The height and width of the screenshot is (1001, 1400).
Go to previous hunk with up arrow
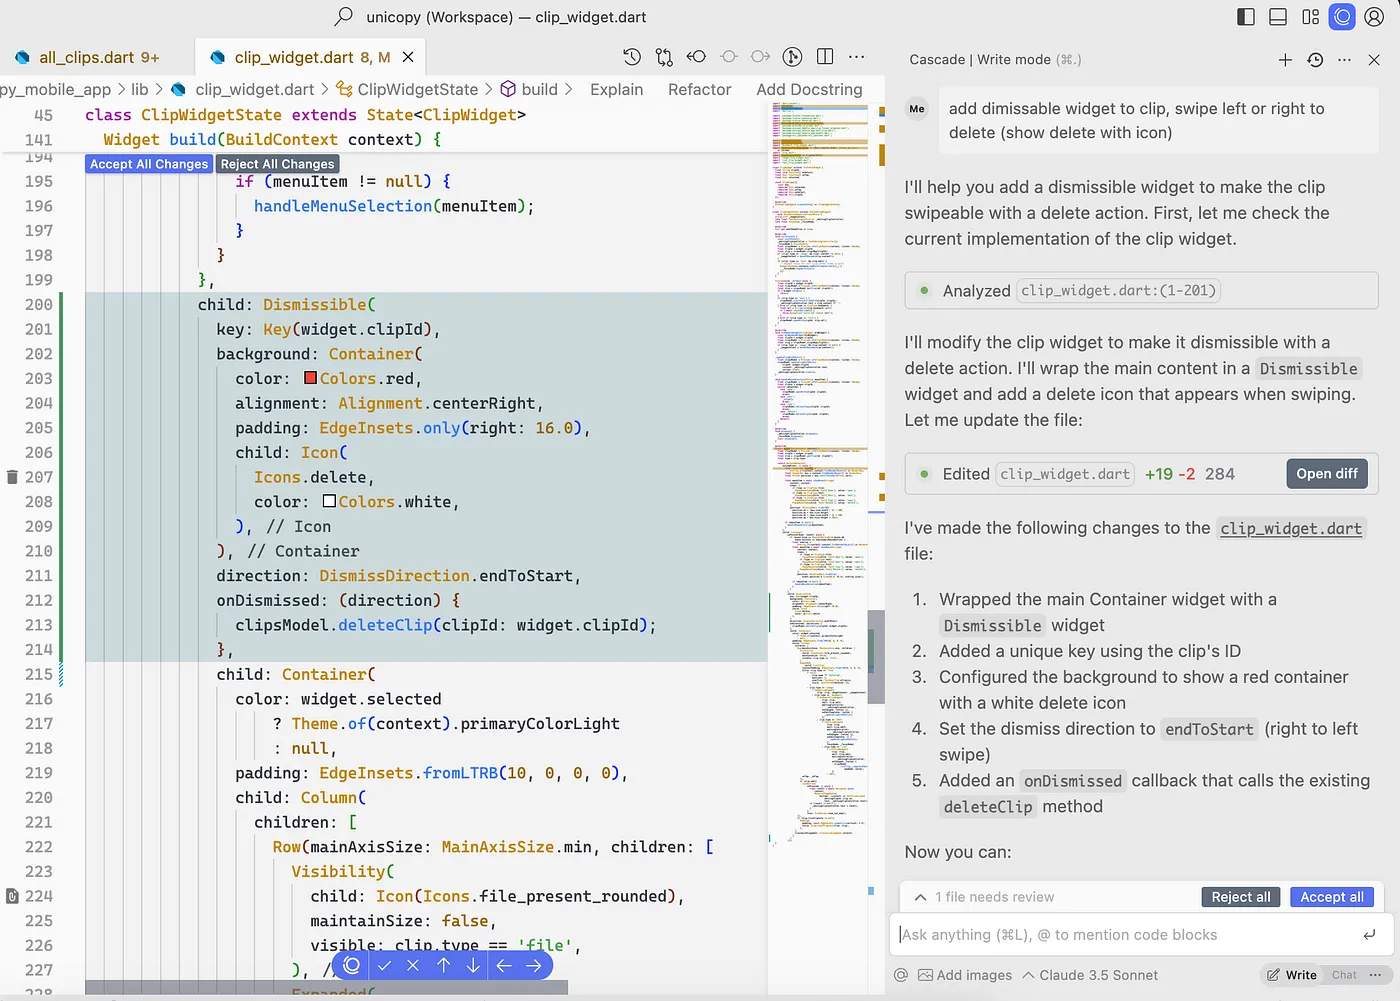444,965
